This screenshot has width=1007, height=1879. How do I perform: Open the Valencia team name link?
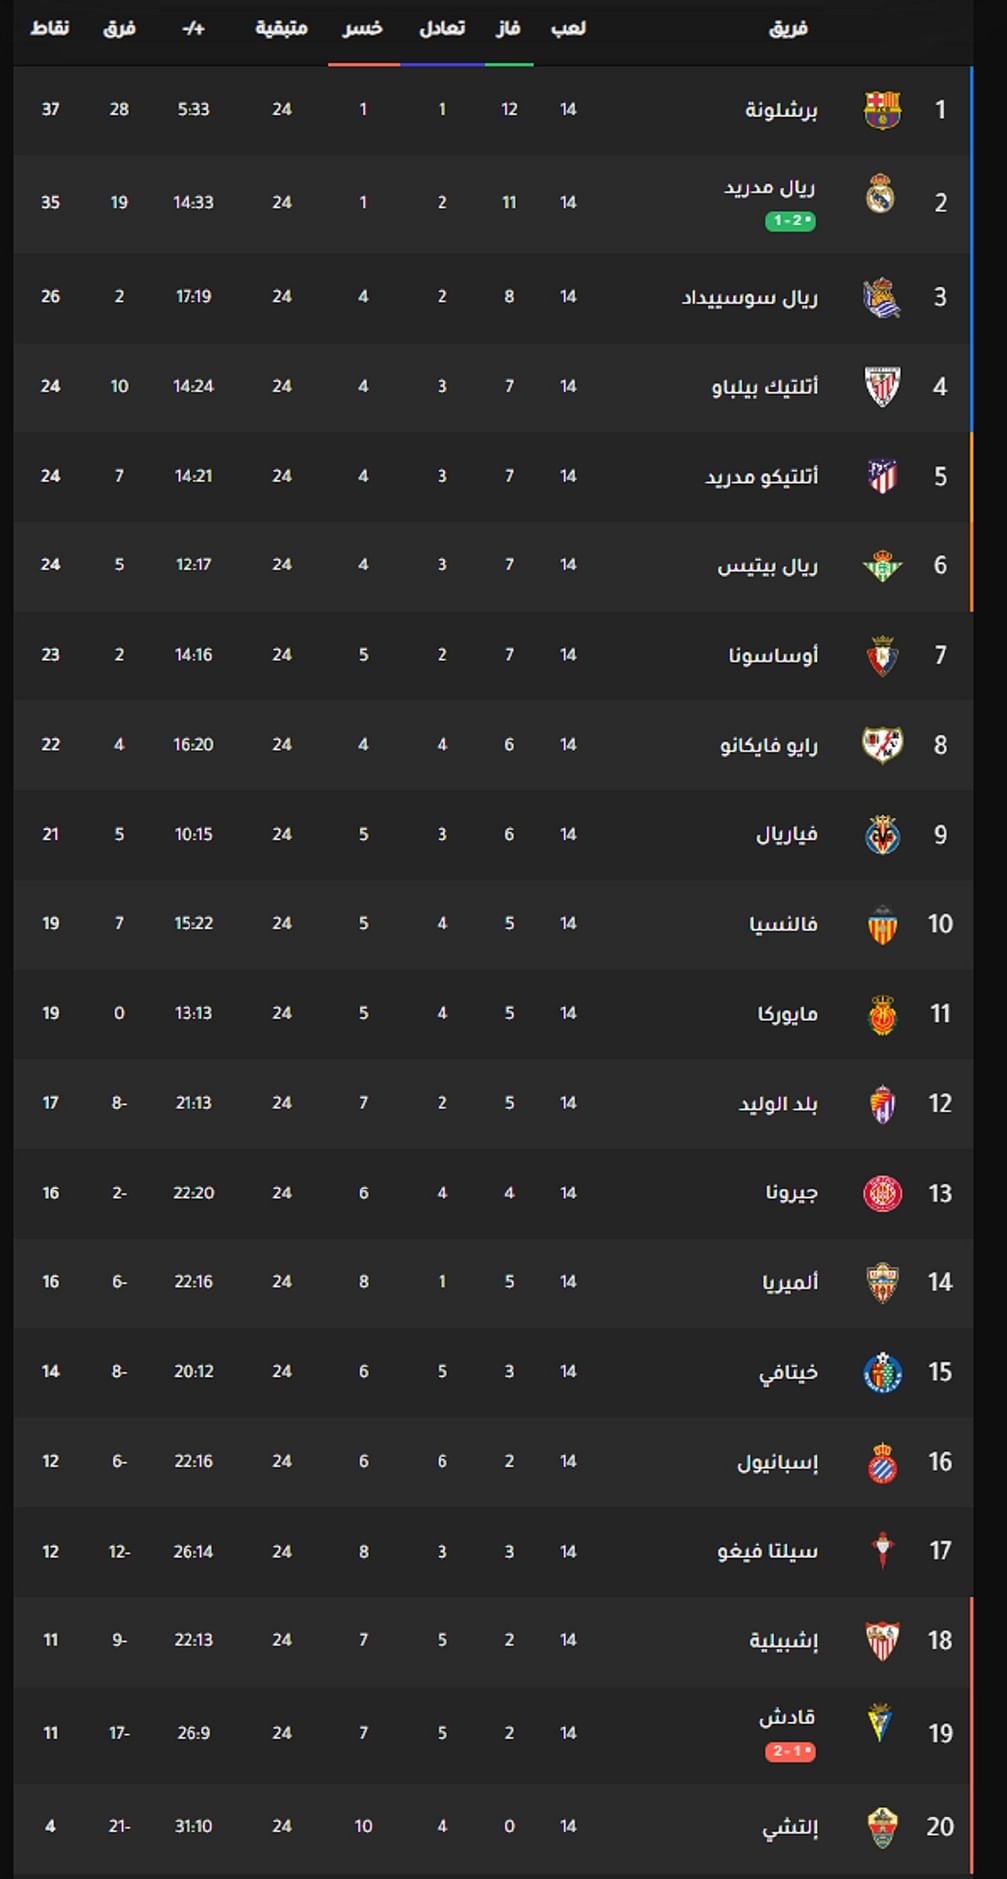tap(783, 924)
